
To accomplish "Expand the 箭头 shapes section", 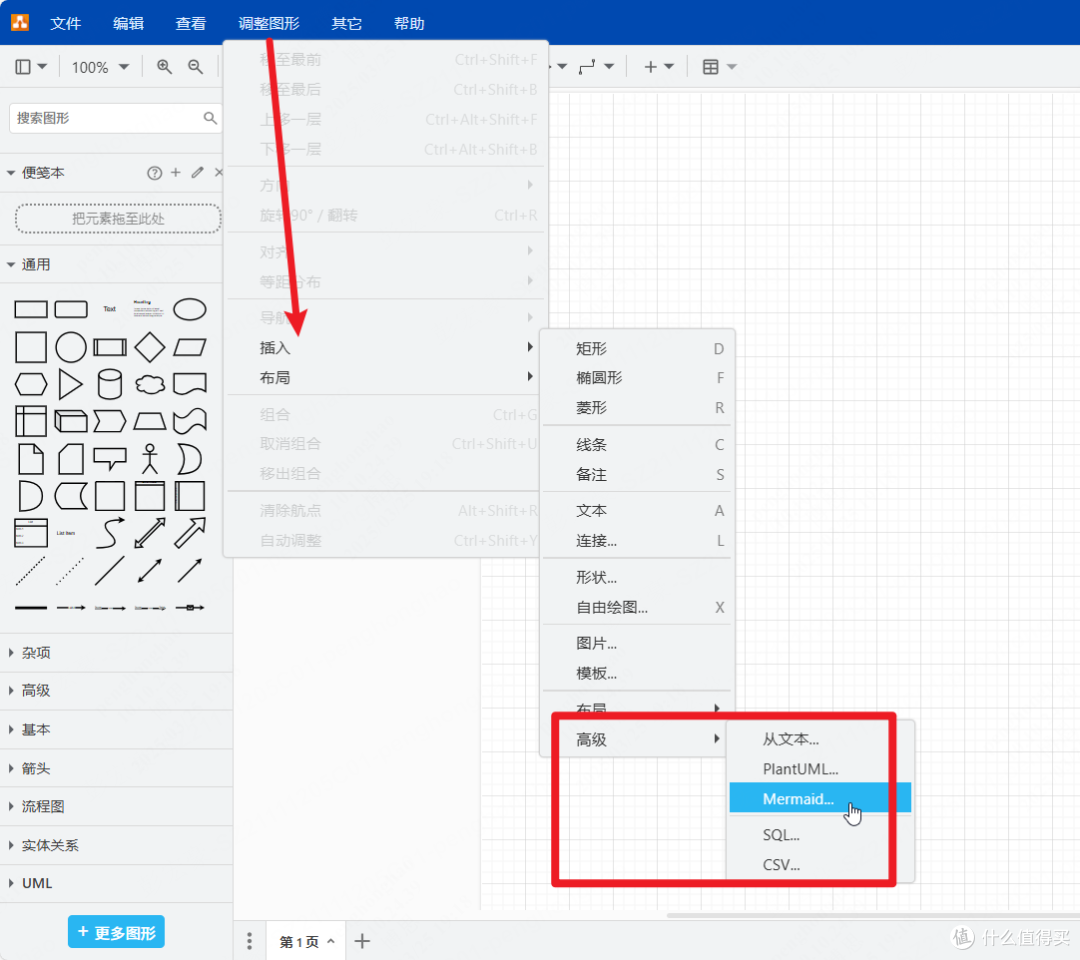I will (x=116, y=768).
